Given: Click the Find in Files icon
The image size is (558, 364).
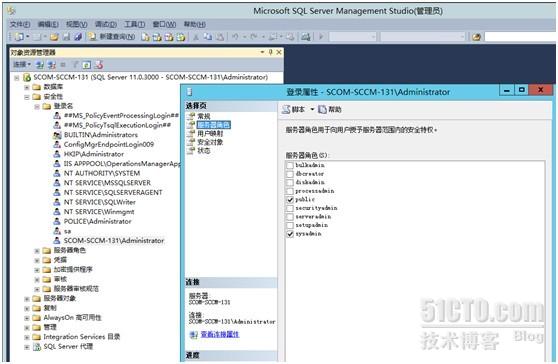Looking at the screenshot, I should [476, 37].
